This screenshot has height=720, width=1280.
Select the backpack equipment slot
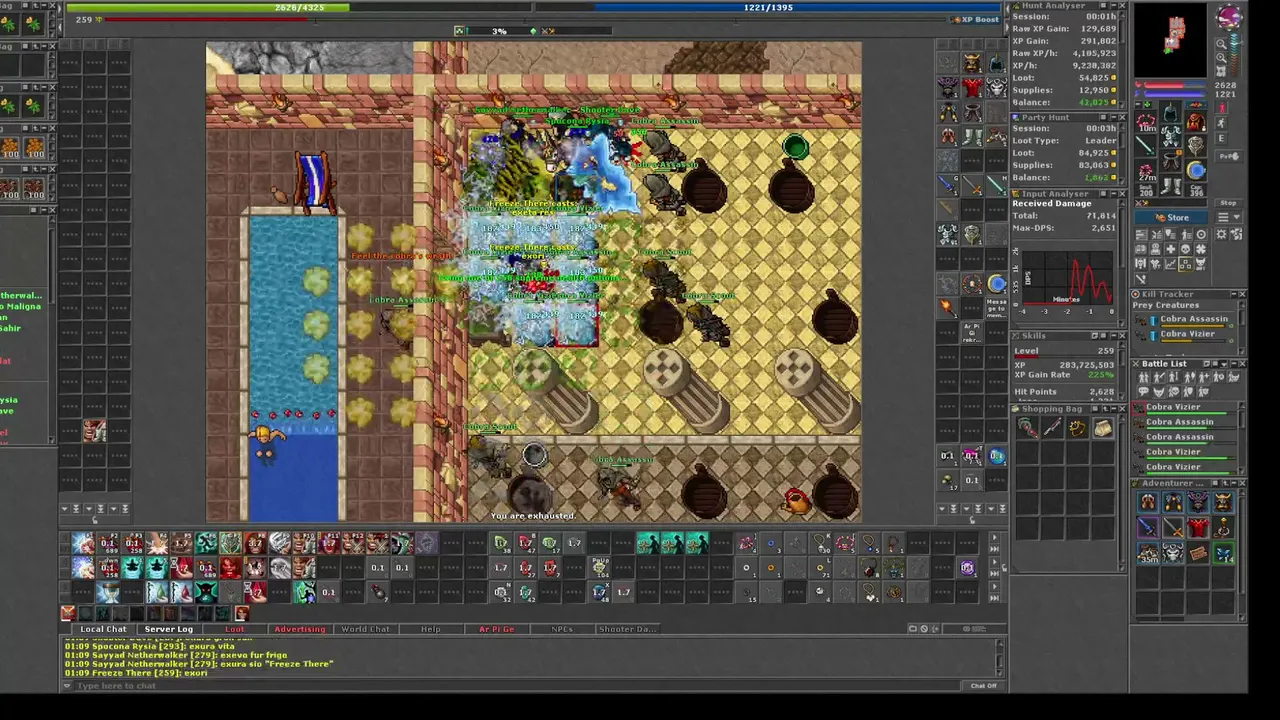click(1196, 122)
